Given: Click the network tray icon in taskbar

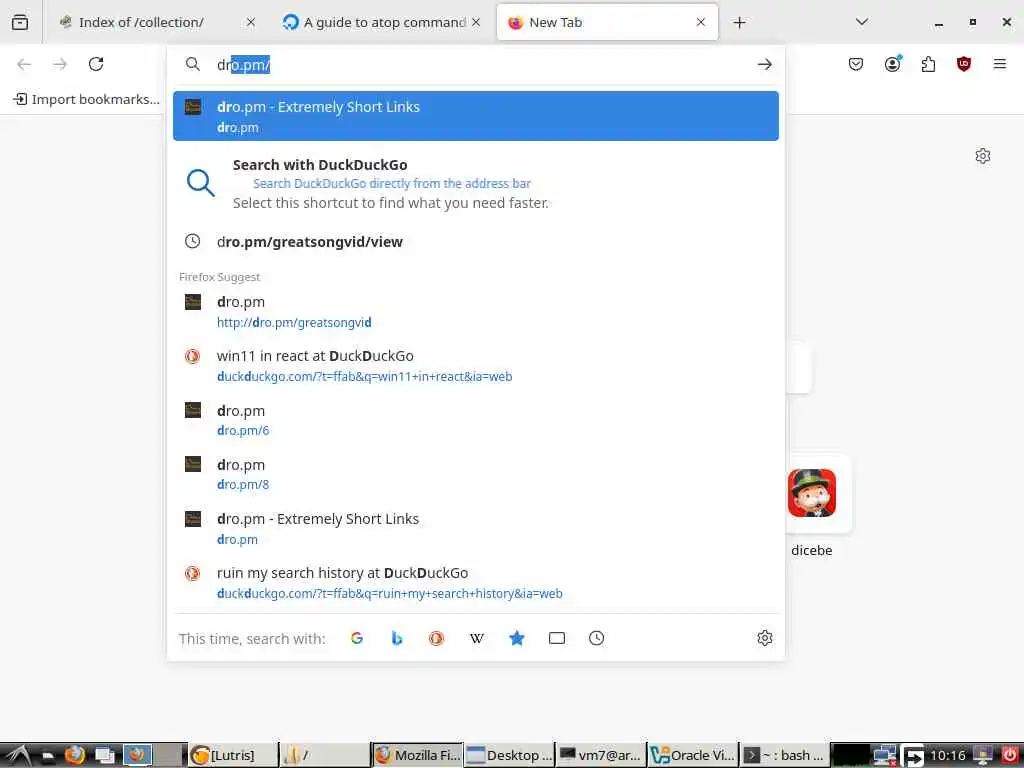Looking at the screenshot, I should pos(885,756).
